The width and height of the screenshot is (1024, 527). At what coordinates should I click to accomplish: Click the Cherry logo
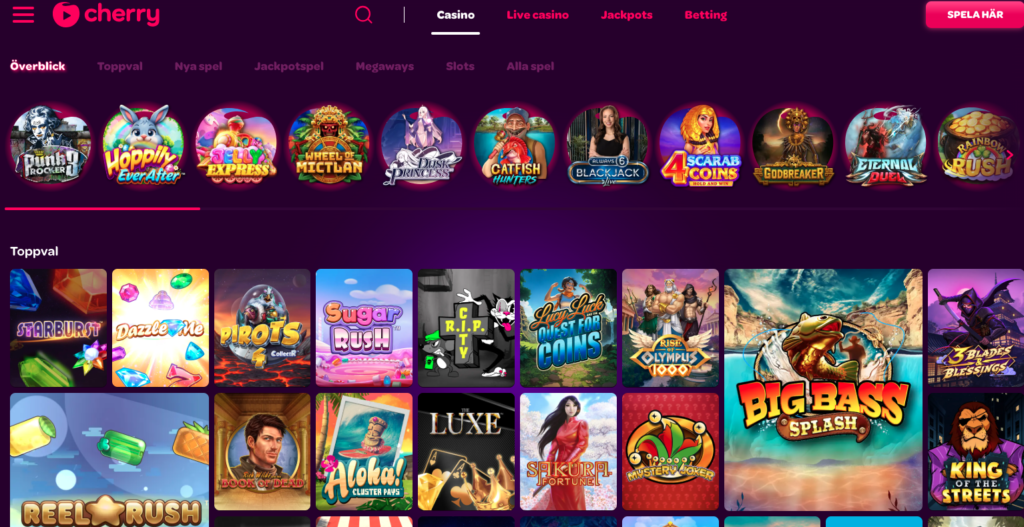106,14
